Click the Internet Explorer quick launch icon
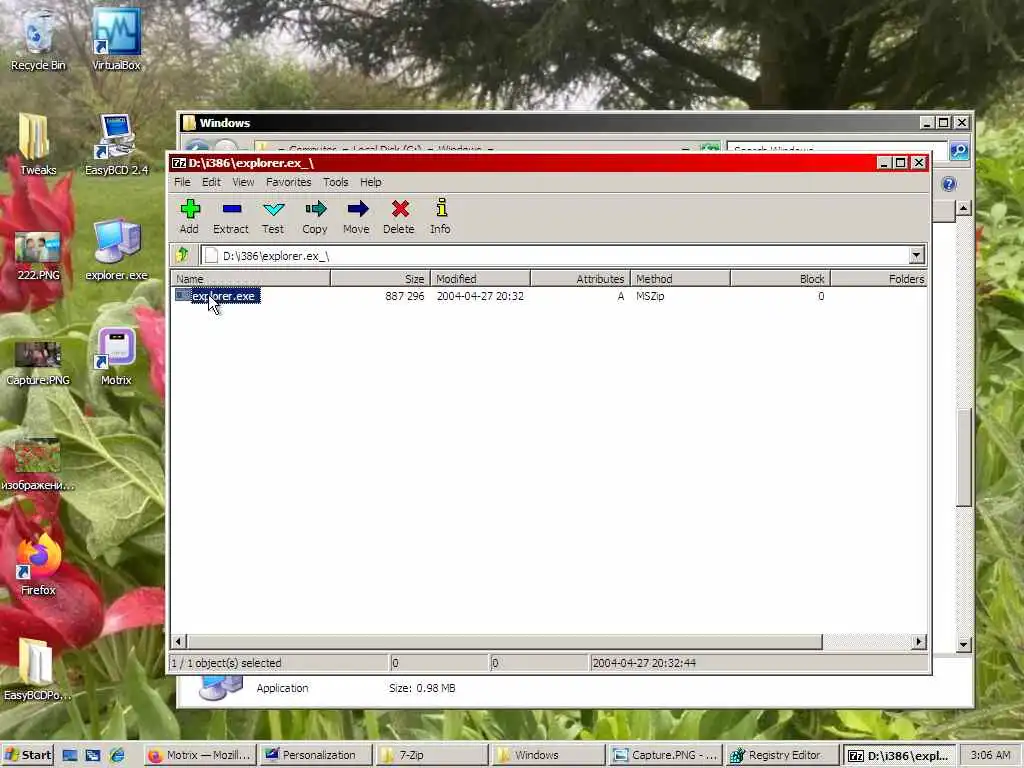The width and height of the screenshot is (1024, 768). [x=118, y=755]
